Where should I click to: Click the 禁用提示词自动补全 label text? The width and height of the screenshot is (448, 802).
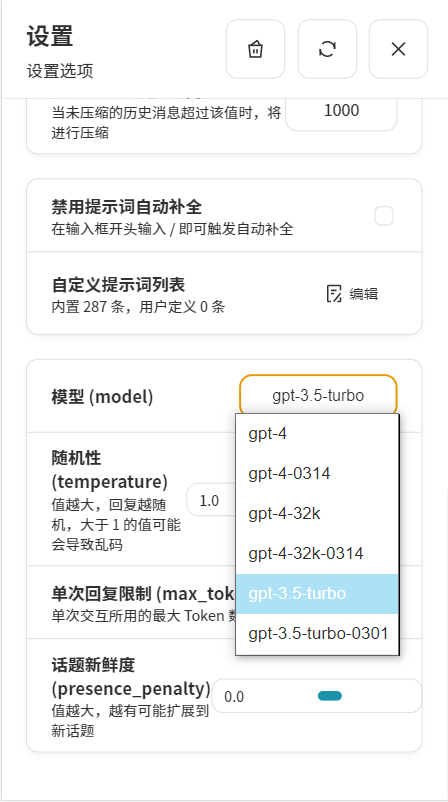coord(126,207)
